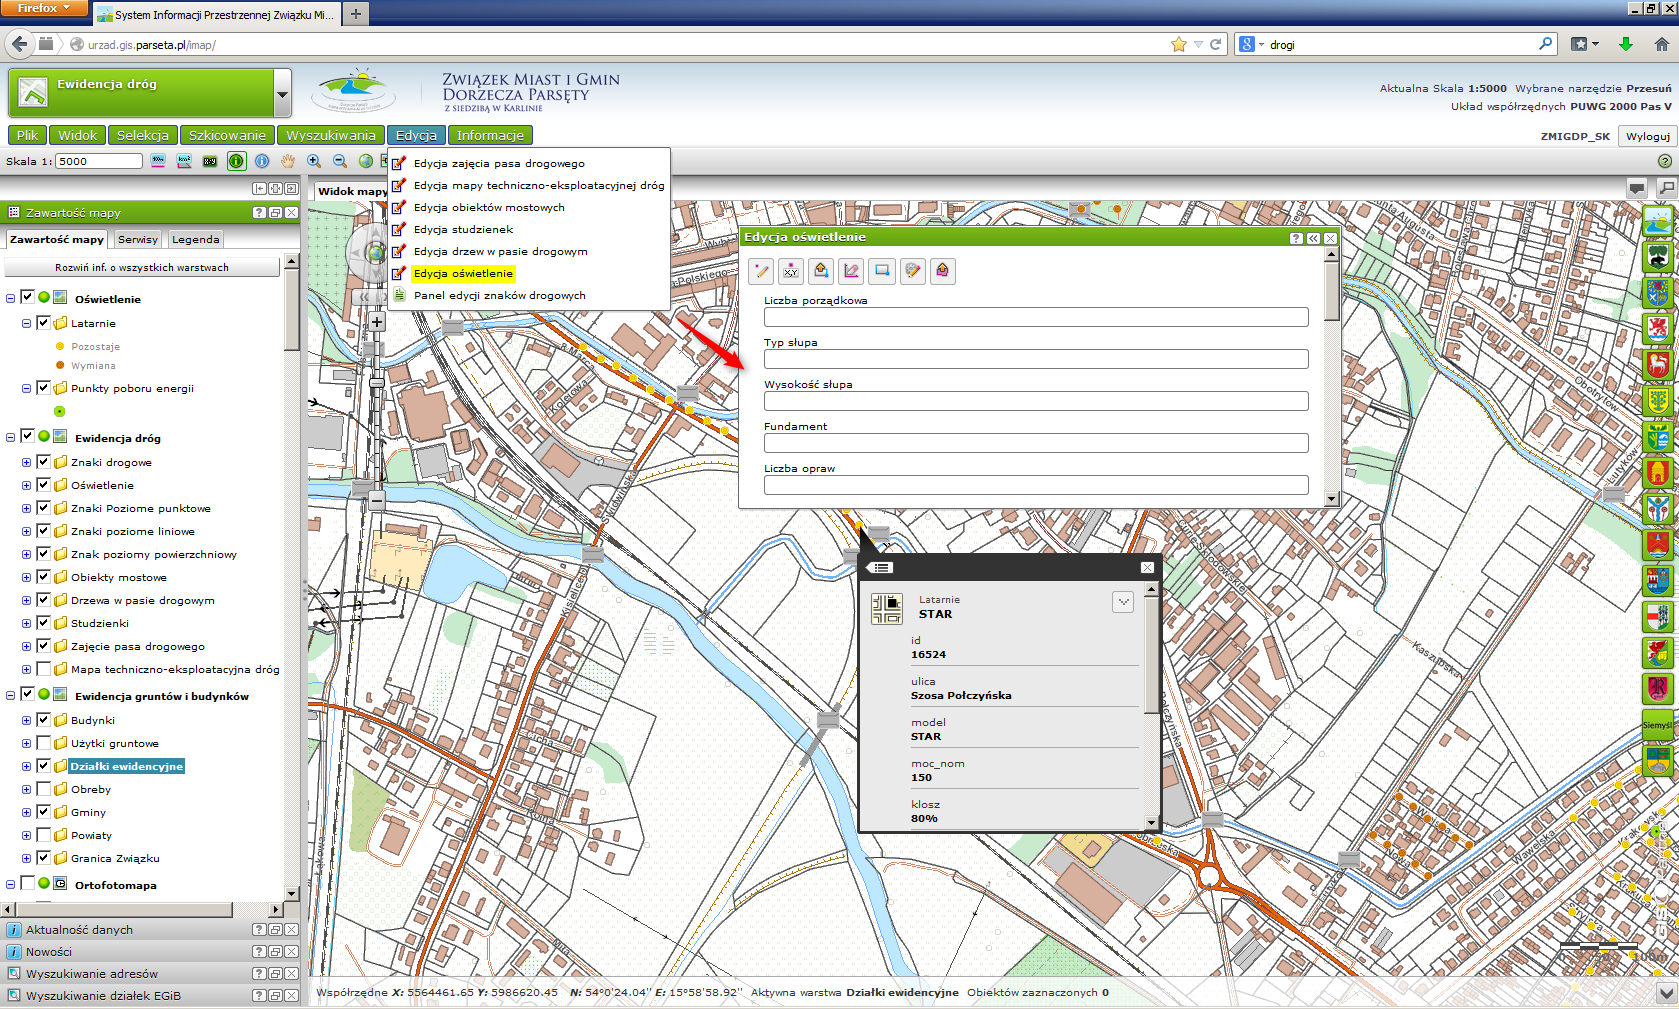Viewport: 1679px width, 1009px height.
Task: Toggle Punkty poboru energii checkbox
Action: tap(43, 387)
